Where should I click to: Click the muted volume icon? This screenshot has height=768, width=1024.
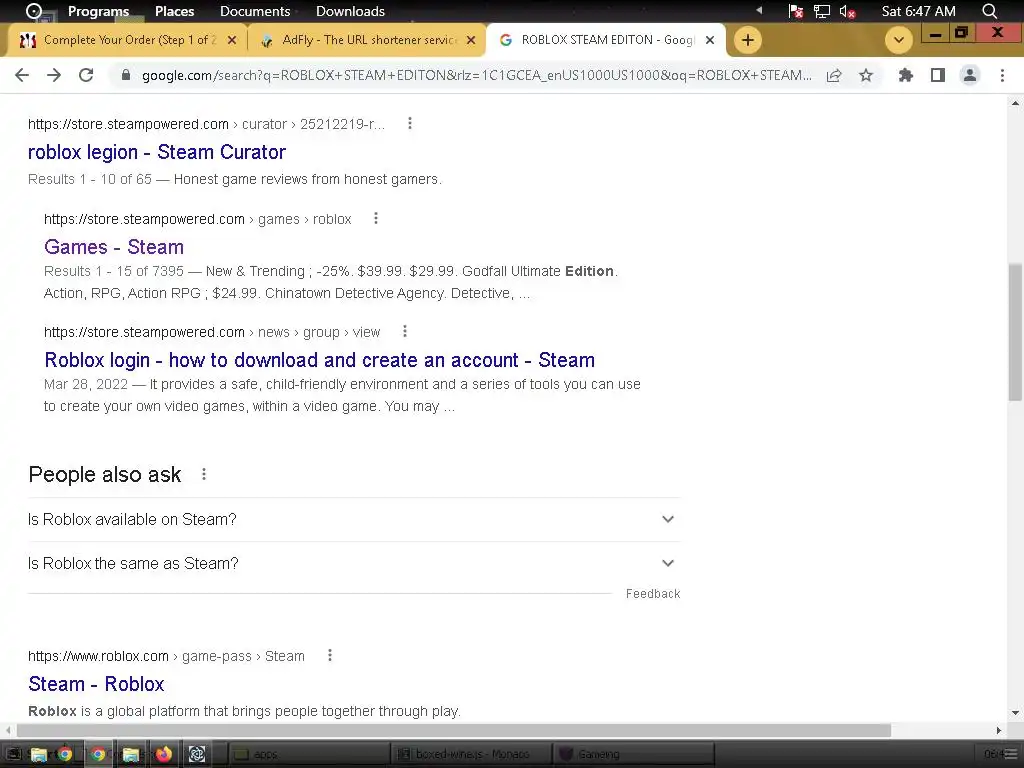pos(847,11)
